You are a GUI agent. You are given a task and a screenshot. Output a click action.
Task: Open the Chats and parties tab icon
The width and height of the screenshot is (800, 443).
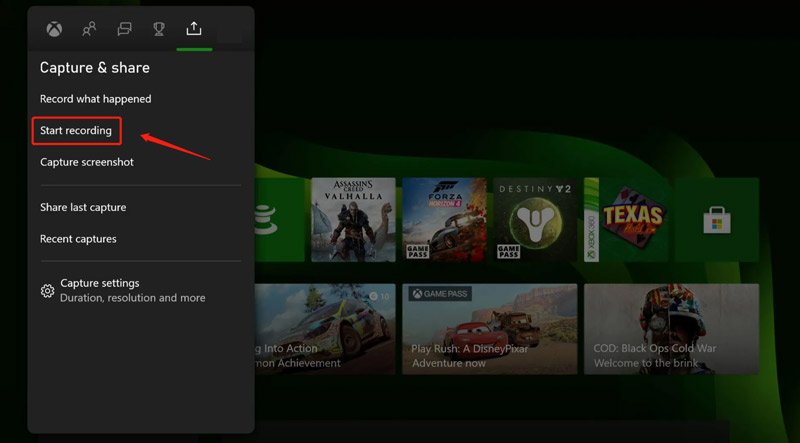pyautogui.click(x=124, y=29)
